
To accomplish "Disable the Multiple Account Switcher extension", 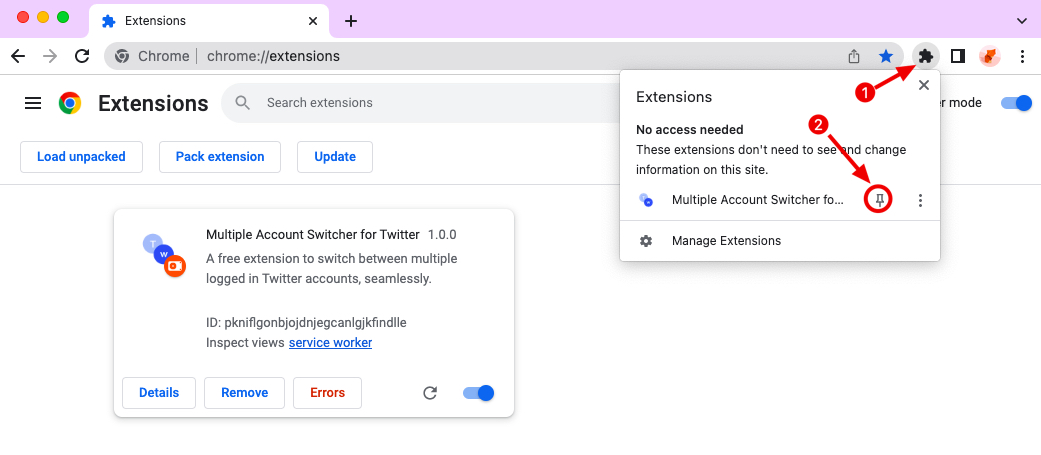I will 479,393.
